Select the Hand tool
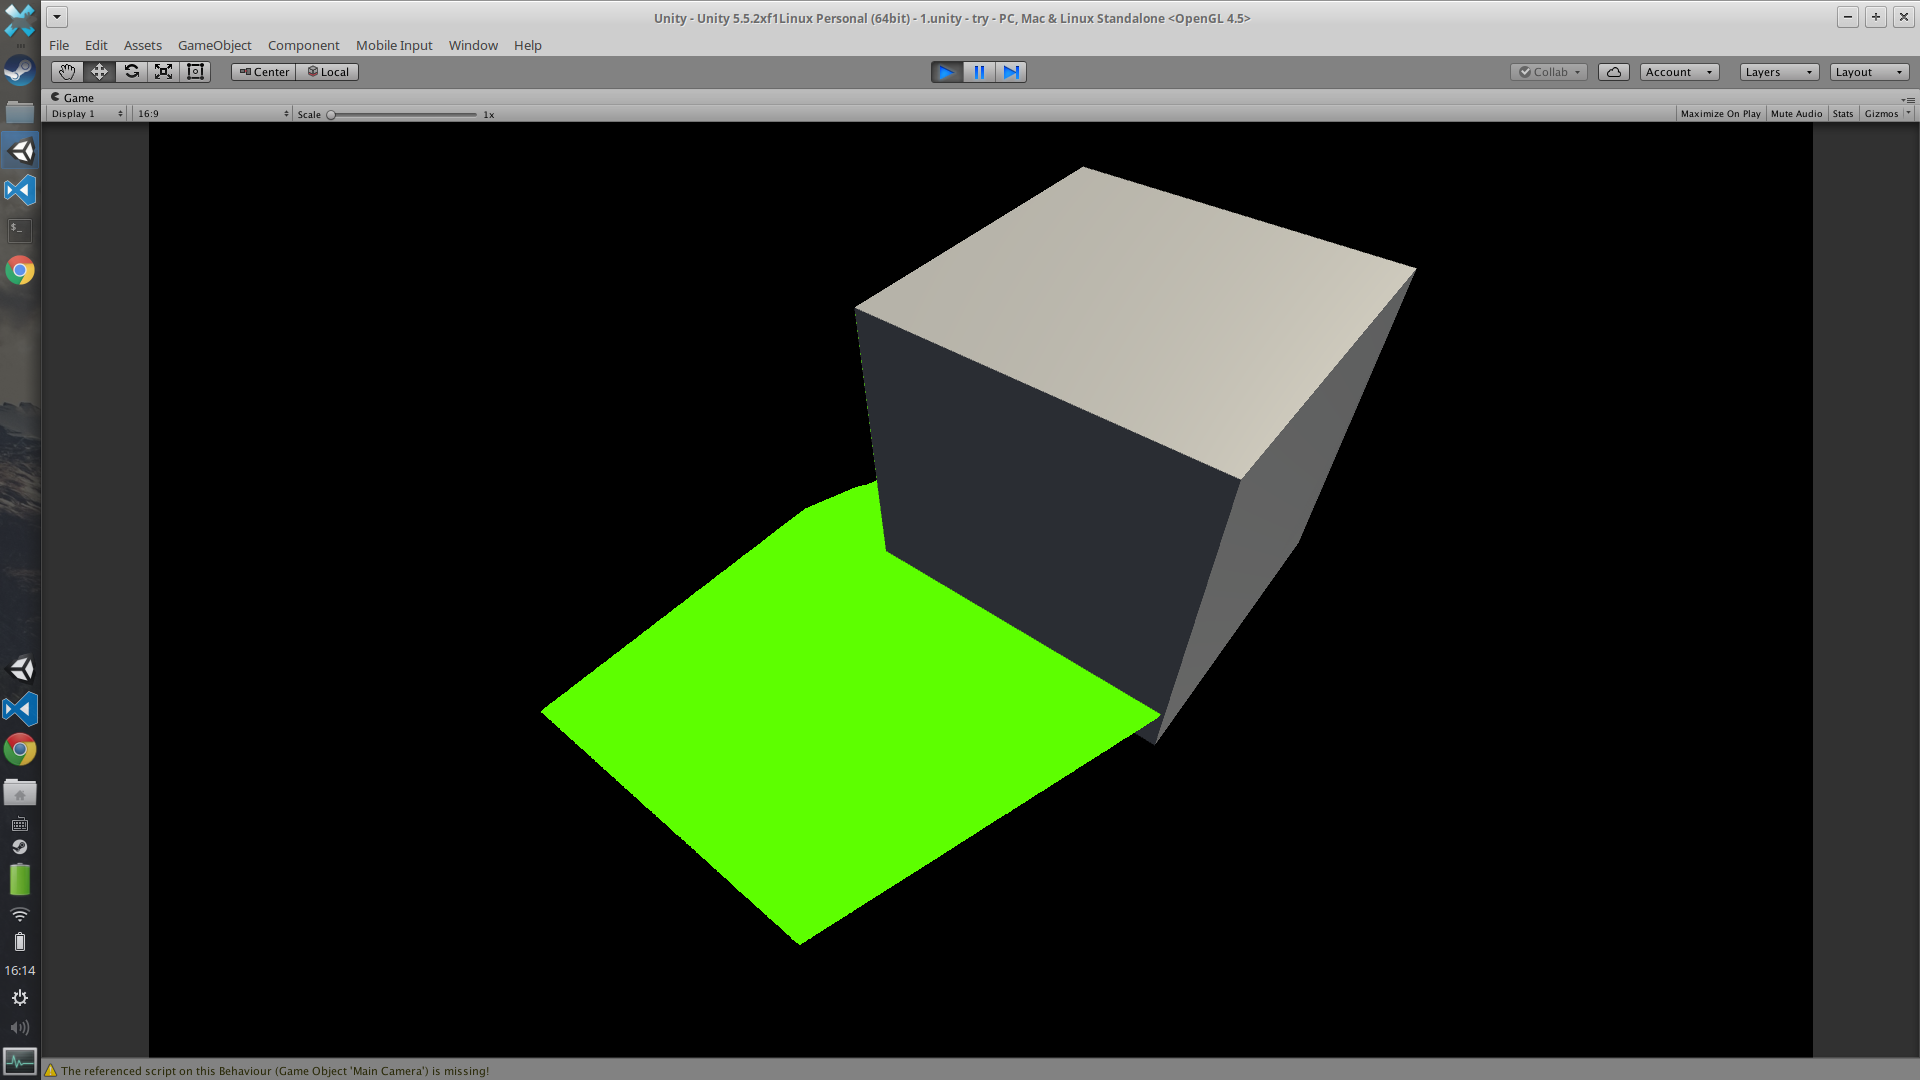 click(x=67, y=72)
